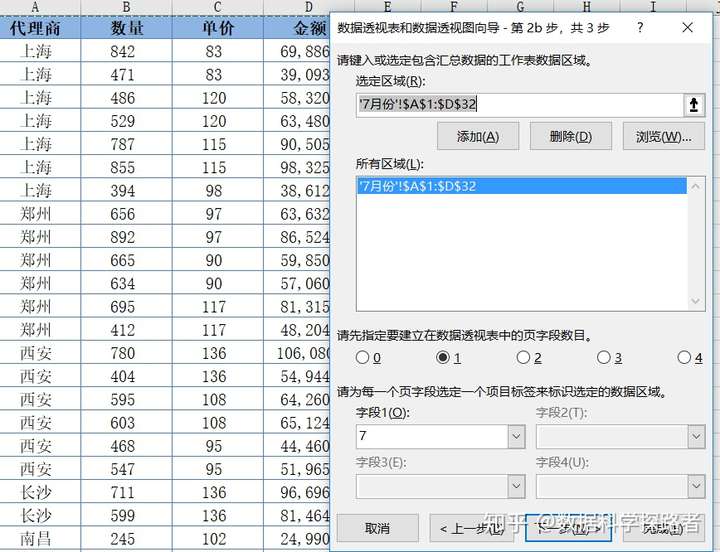
Task: Select page field count 1 radio button
Action: click(x=443, y=357)
